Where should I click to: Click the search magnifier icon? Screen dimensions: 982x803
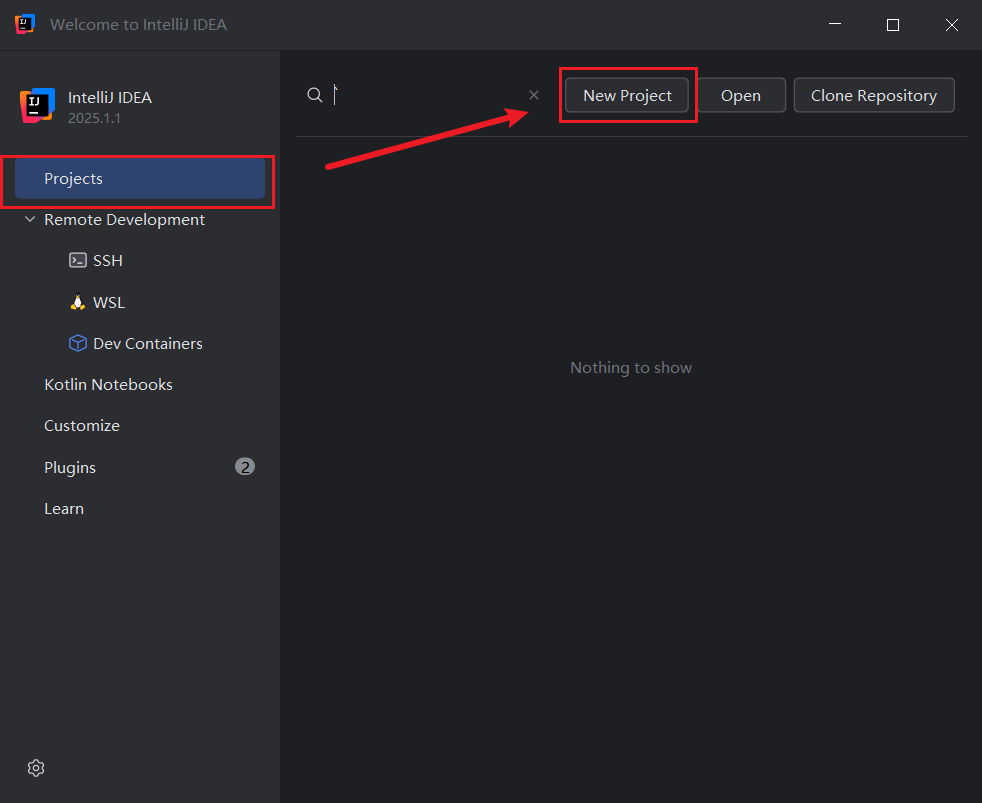point(315,95)
